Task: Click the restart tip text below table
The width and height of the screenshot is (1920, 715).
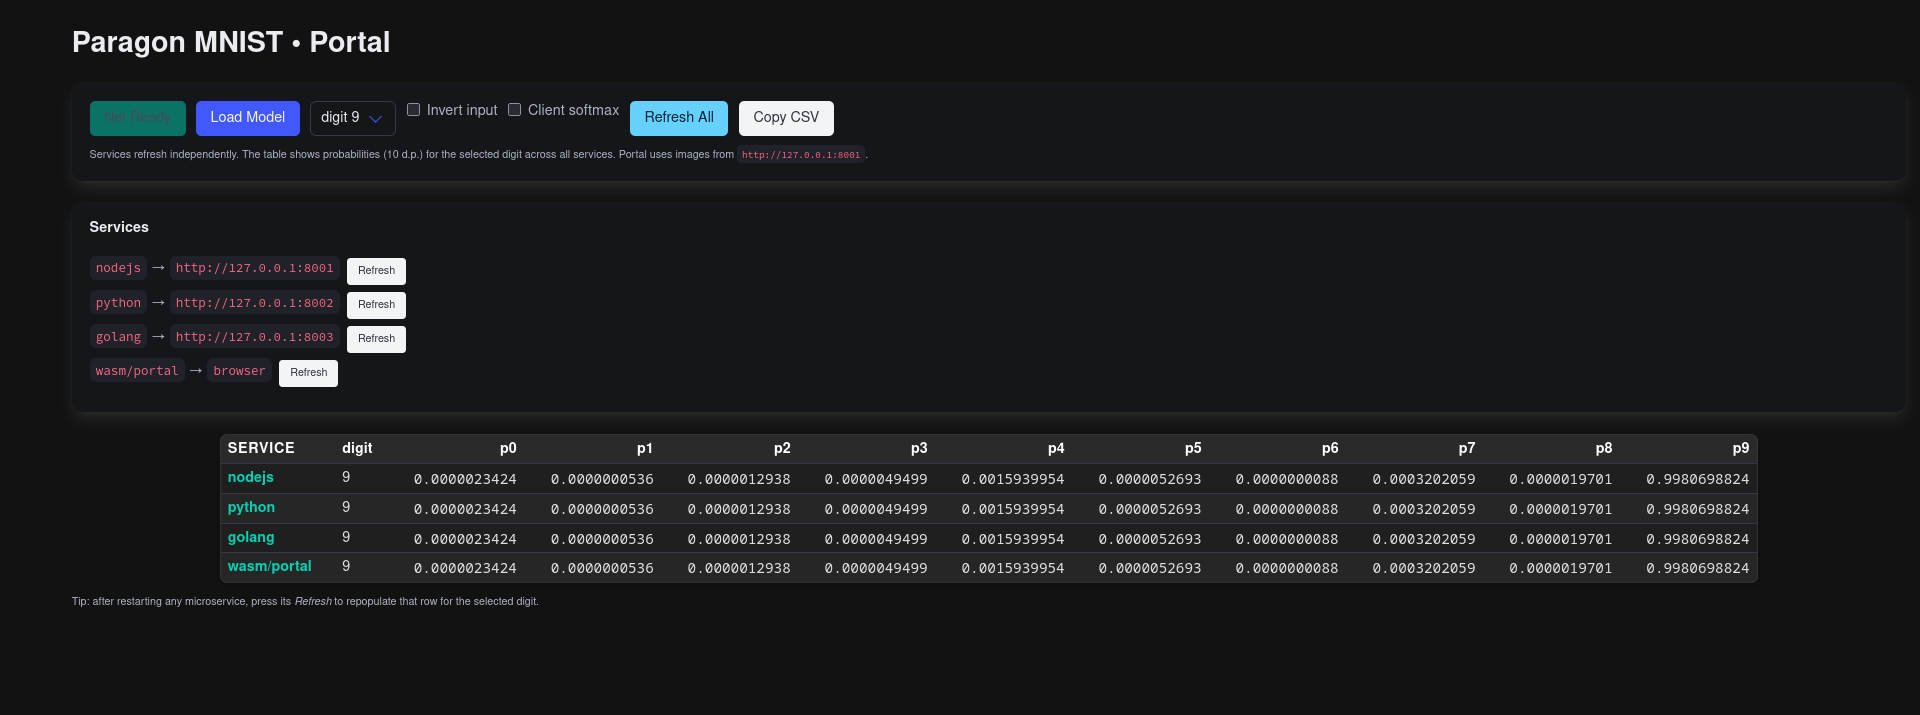Action: [x=305, y=602]
